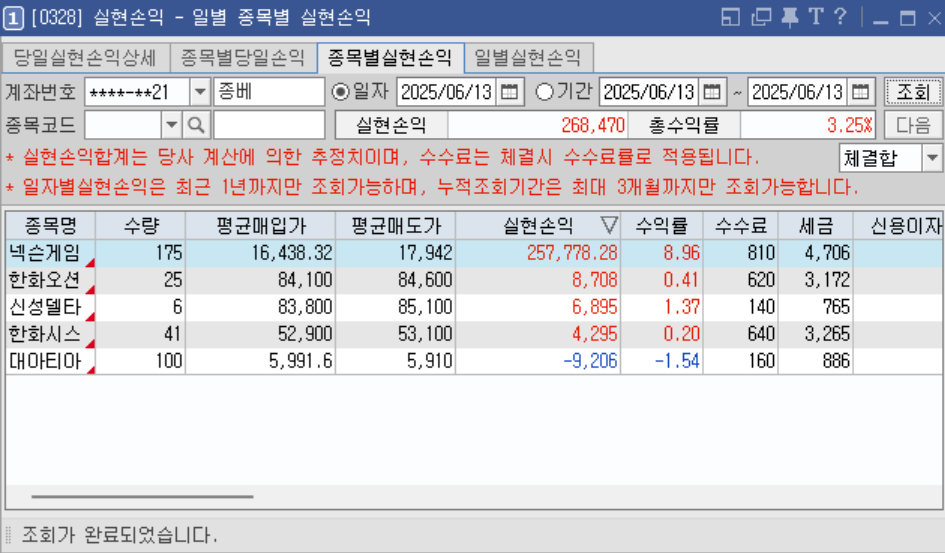Expand the account number dropdown
Image resolution: width=945 pixels, height=553 pixels.
(x=199, y=92)
